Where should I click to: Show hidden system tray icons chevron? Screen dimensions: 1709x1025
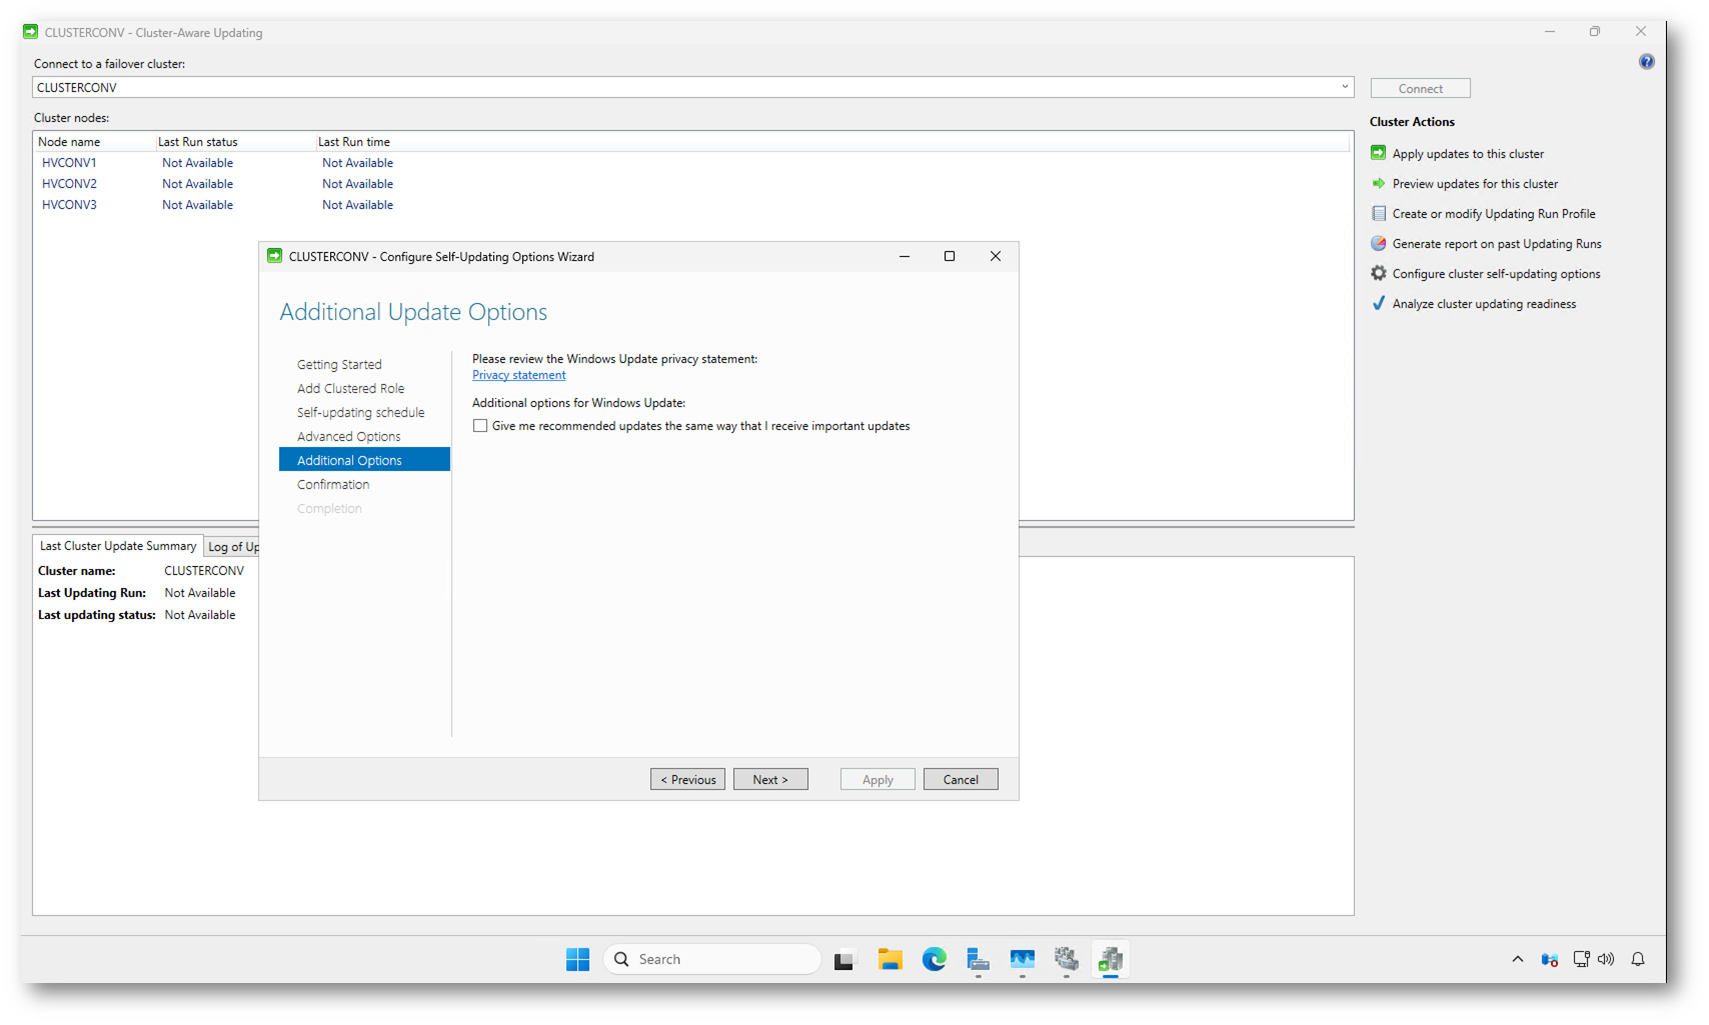point(1517,959)
